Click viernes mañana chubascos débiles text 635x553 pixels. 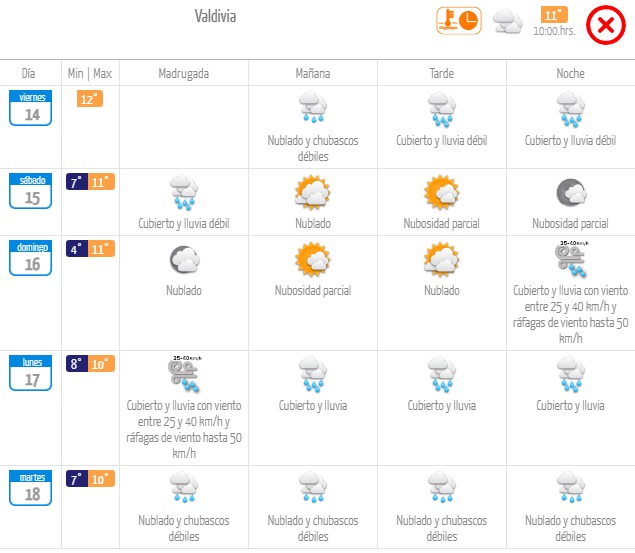(313, 148)
